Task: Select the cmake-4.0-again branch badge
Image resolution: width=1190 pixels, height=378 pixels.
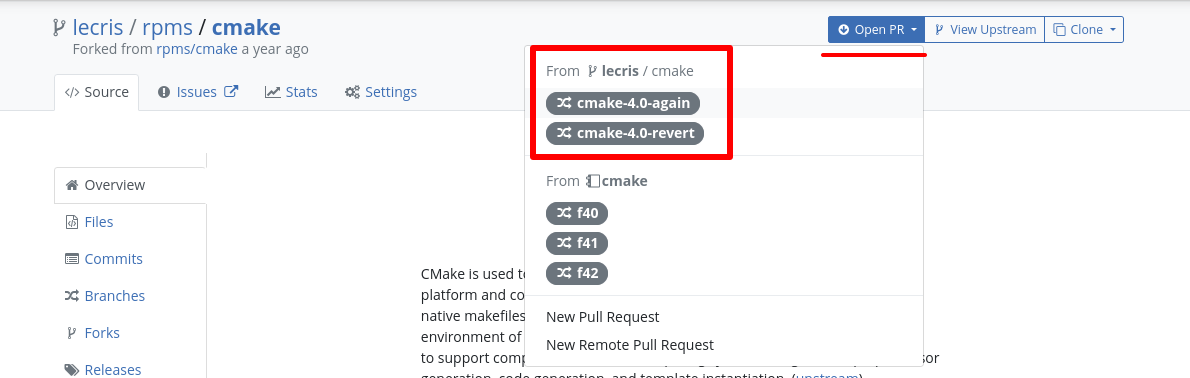Action: click(622, 103)
